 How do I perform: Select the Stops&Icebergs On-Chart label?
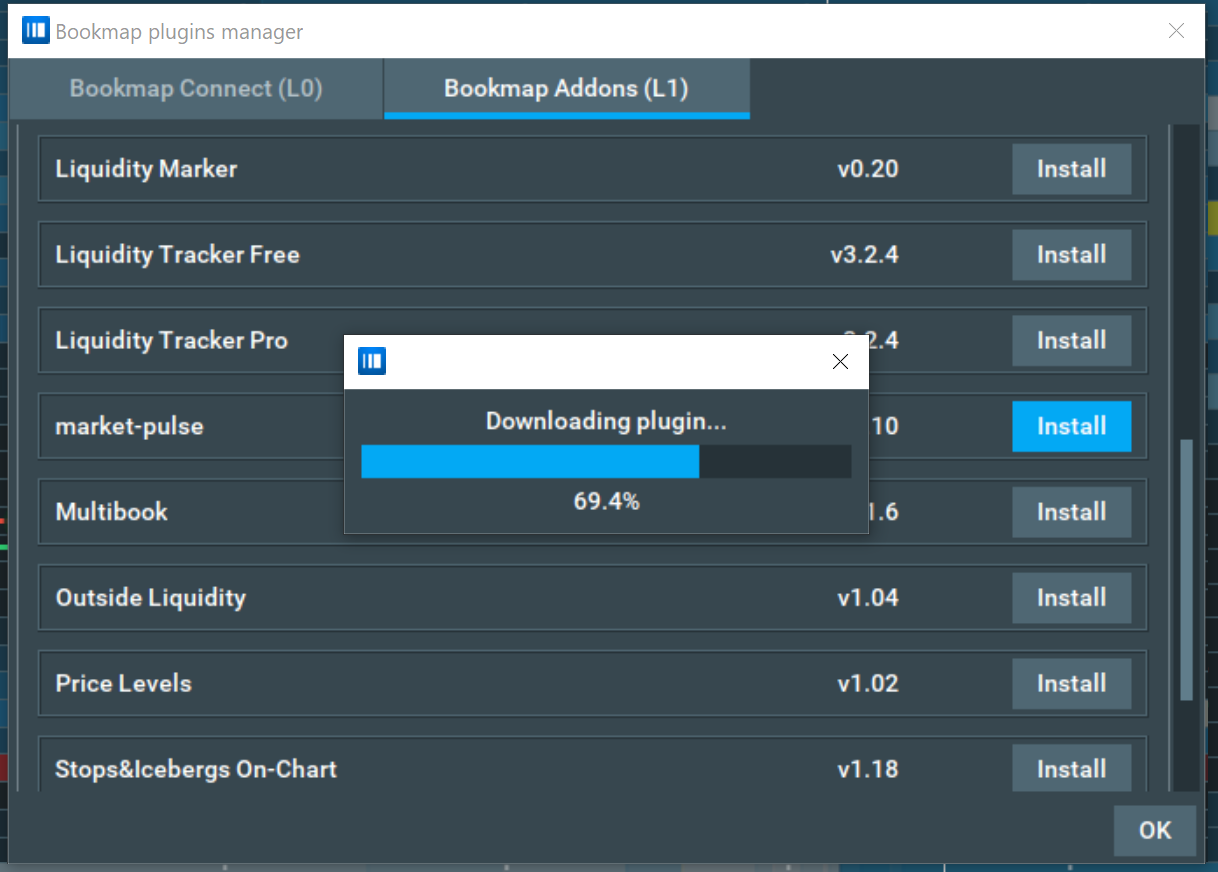(196, 770)
